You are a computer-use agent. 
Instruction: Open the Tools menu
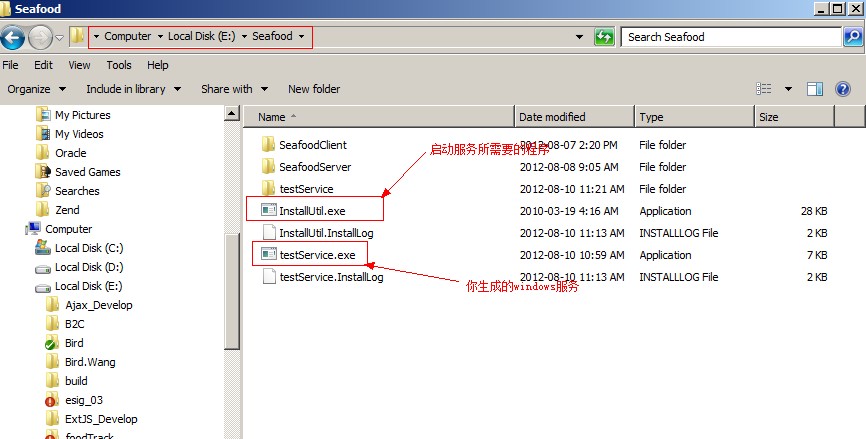point(119,65)
